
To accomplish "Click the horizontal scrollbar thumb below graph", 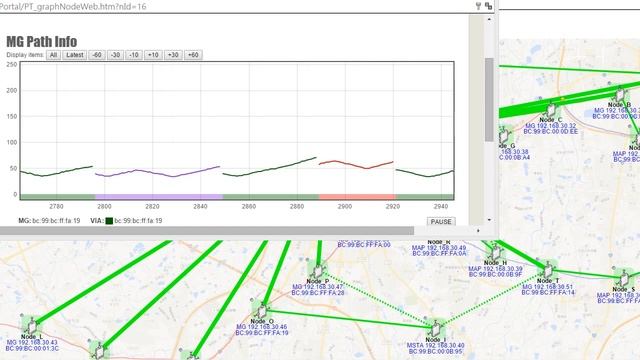I will [x=207, y=231].
